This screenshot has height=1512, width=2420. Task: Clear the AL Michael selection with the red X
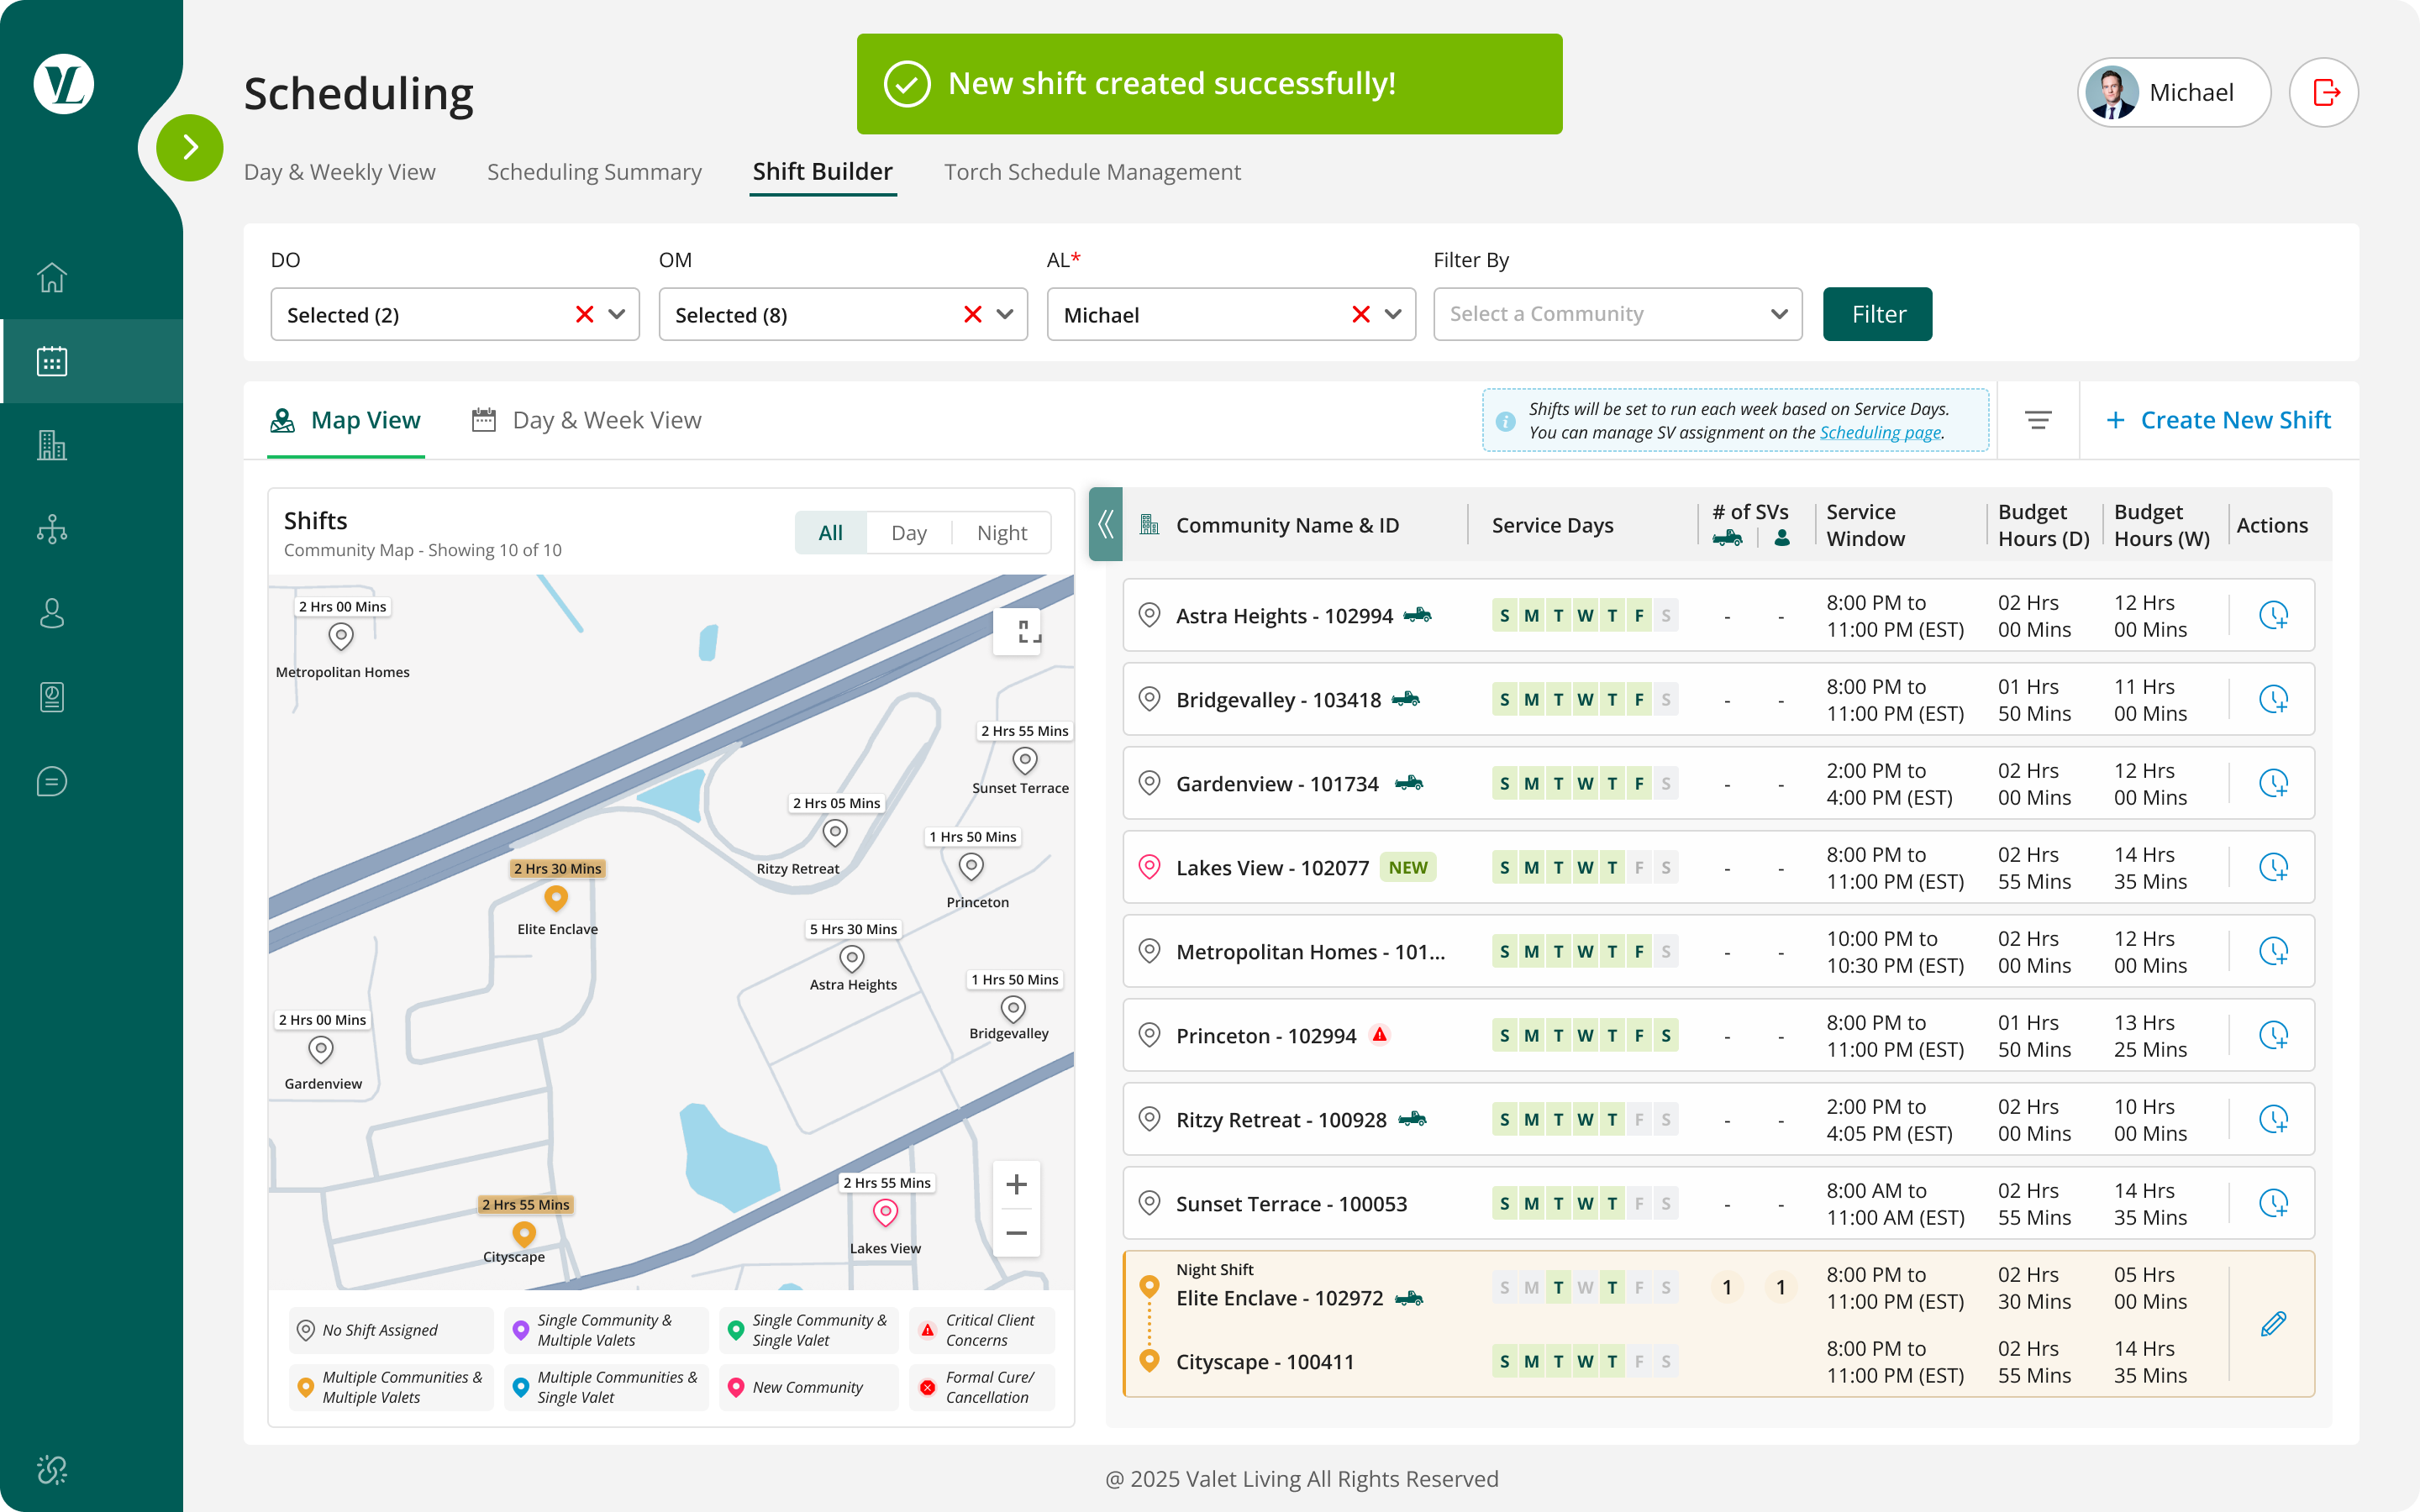(x=1360, y=314)
